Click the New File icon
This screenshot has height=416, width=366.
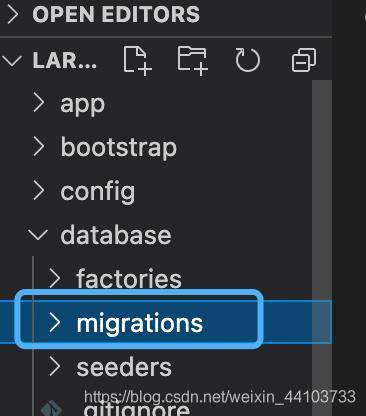point(137,60)
